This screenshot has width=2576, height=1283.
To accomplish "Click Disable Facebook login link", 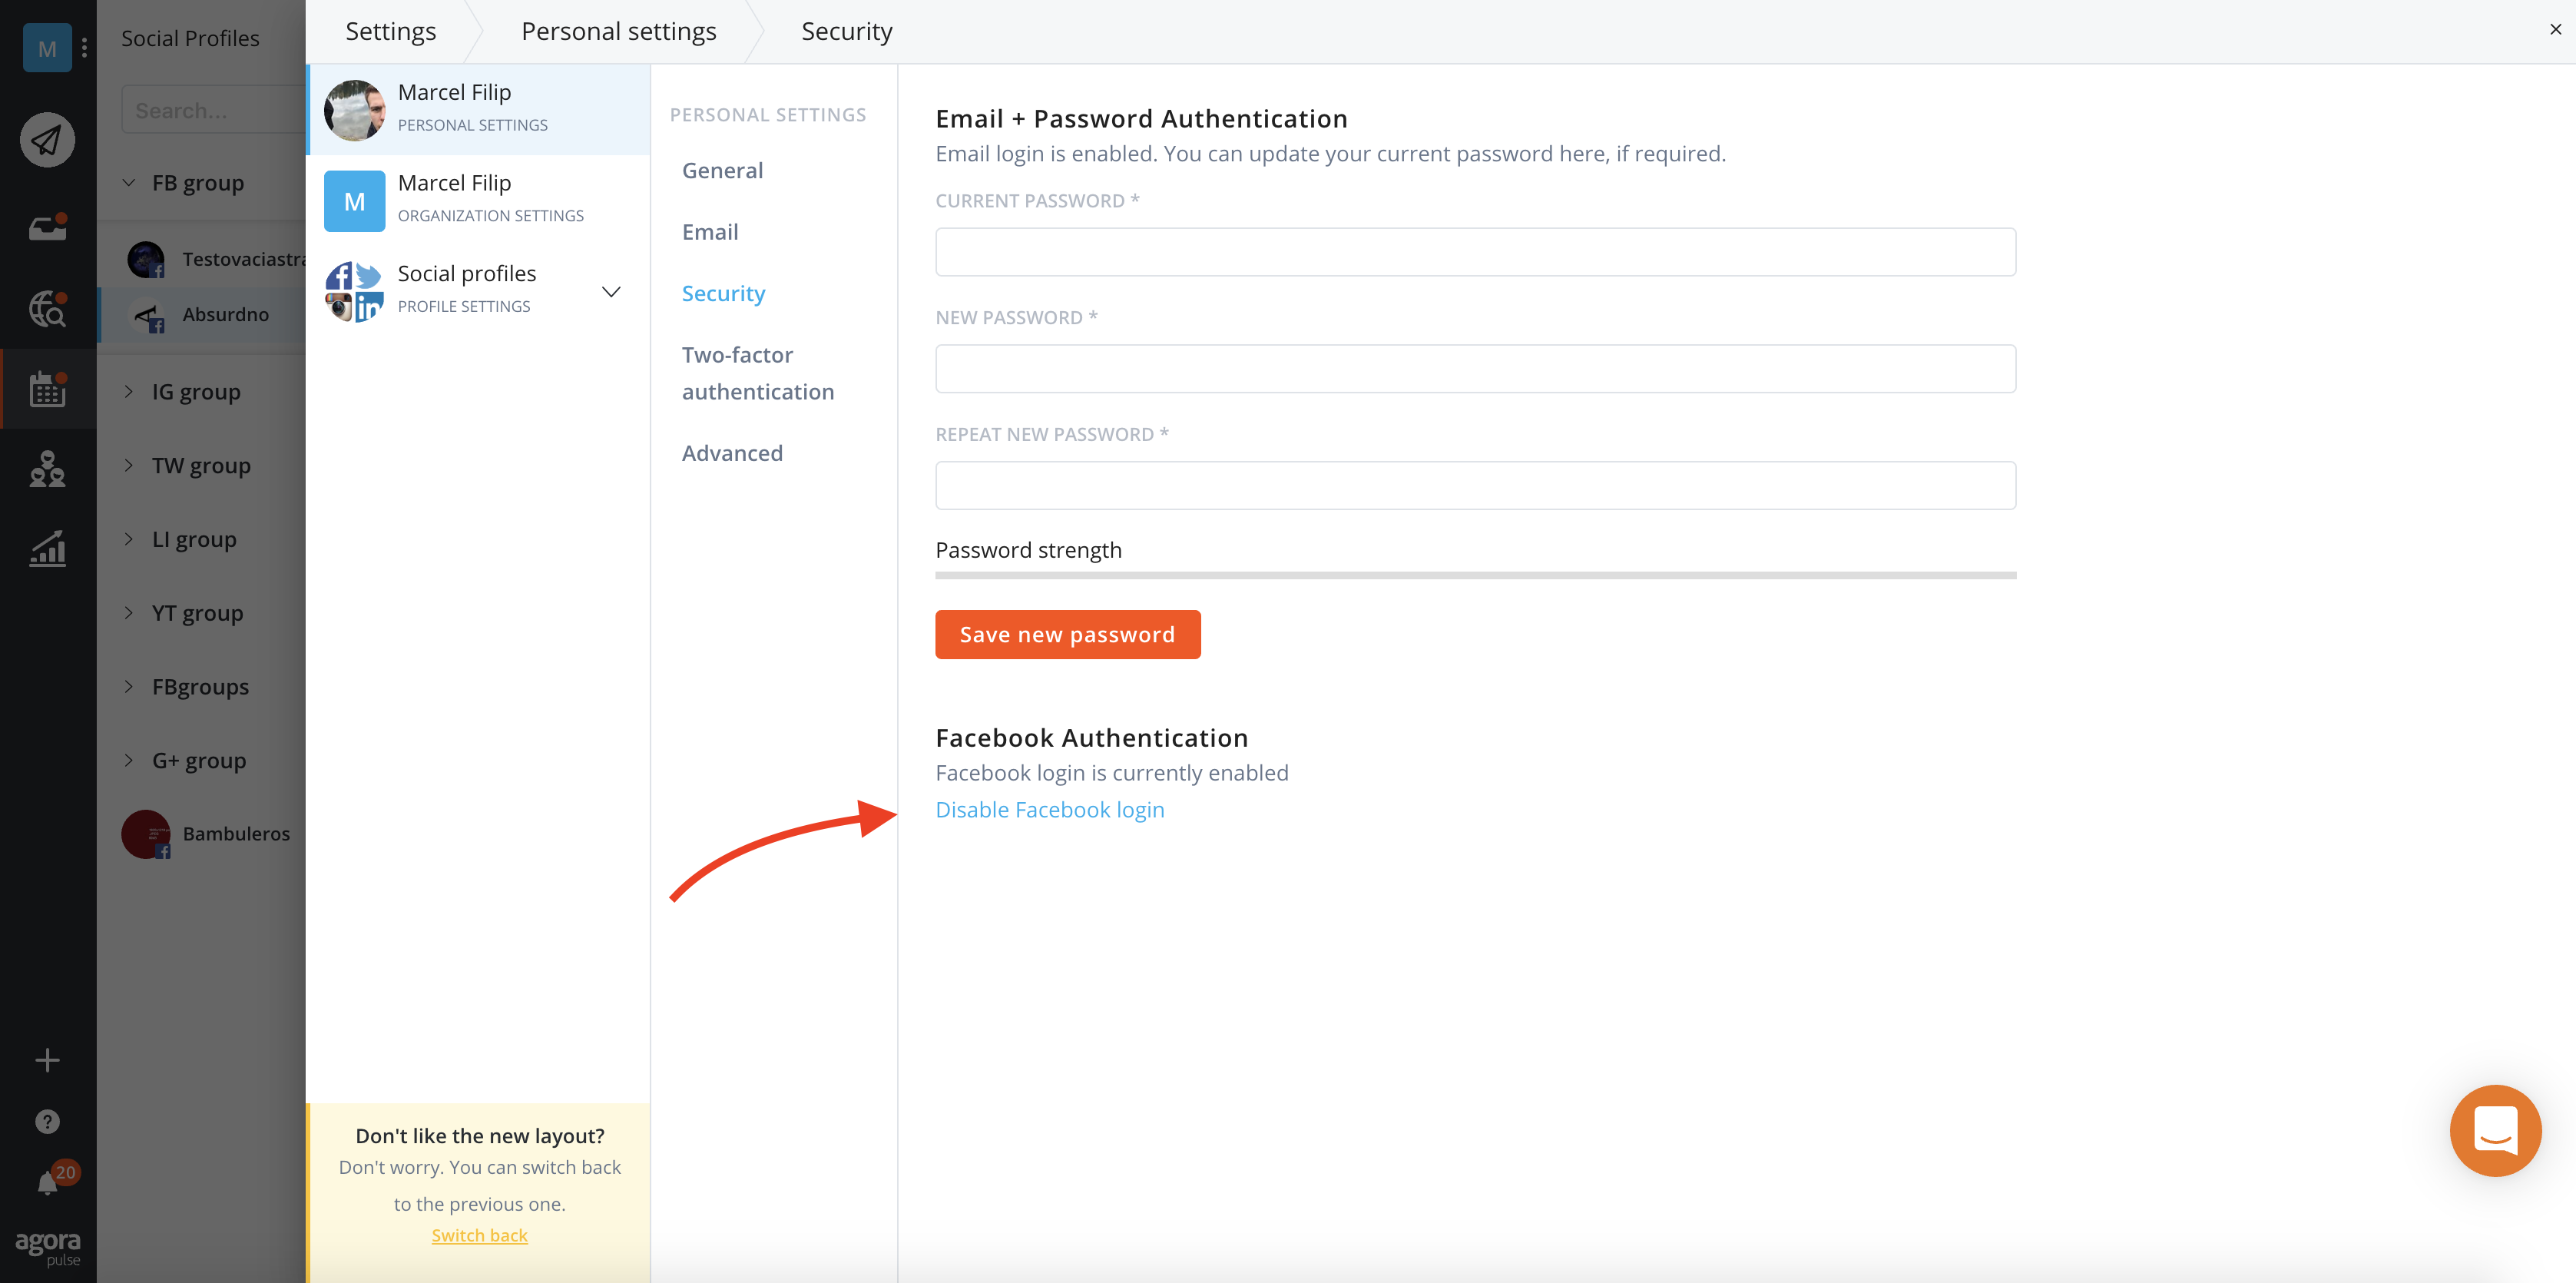I will click(x=1049, y=809).
